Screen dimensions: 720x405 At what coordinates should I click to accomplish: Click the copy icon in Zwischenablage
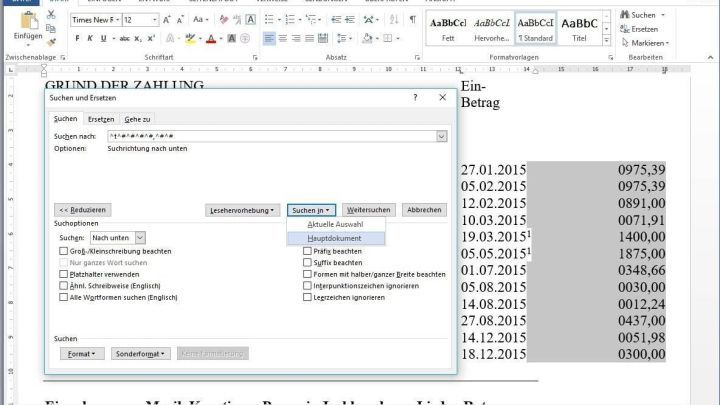pyautogui.click(x=51, y=28)
